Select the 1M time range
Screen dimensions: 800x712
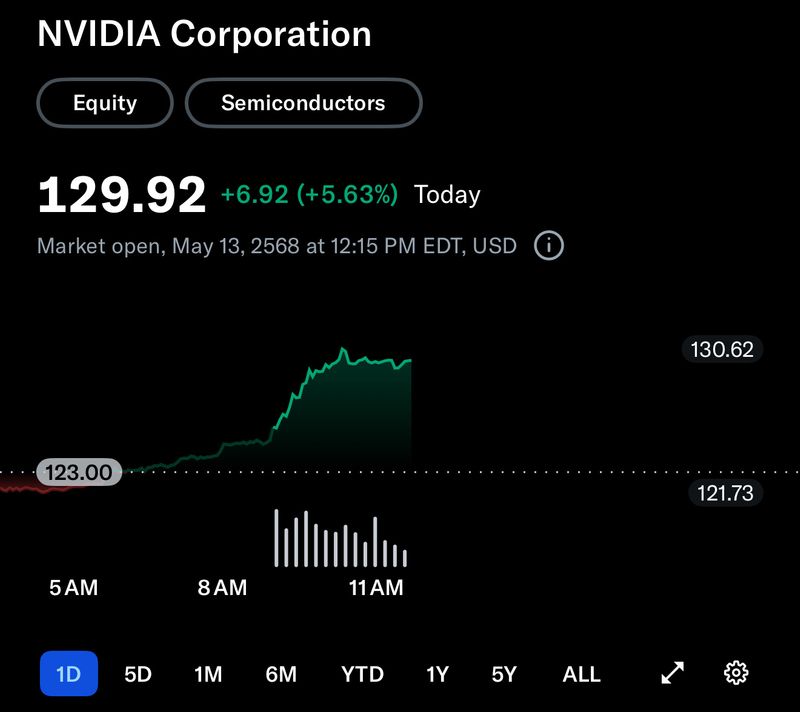coord(209,674)
